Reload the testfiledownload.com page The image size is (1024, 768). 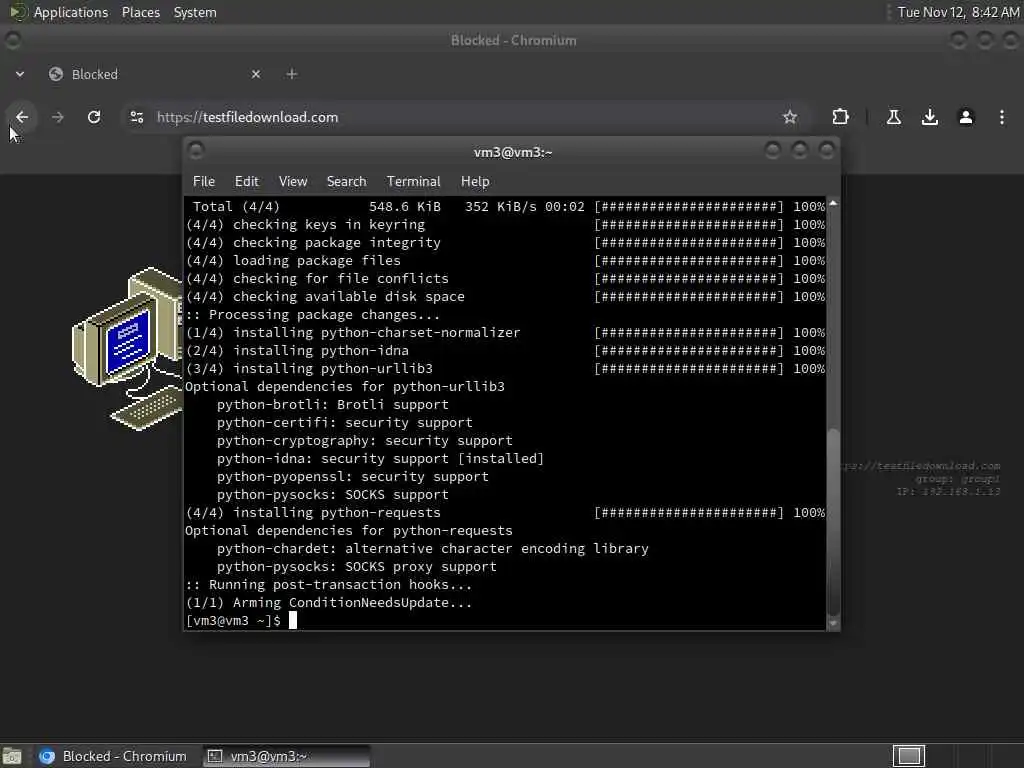pyautogui.click(x=94, y=117)
